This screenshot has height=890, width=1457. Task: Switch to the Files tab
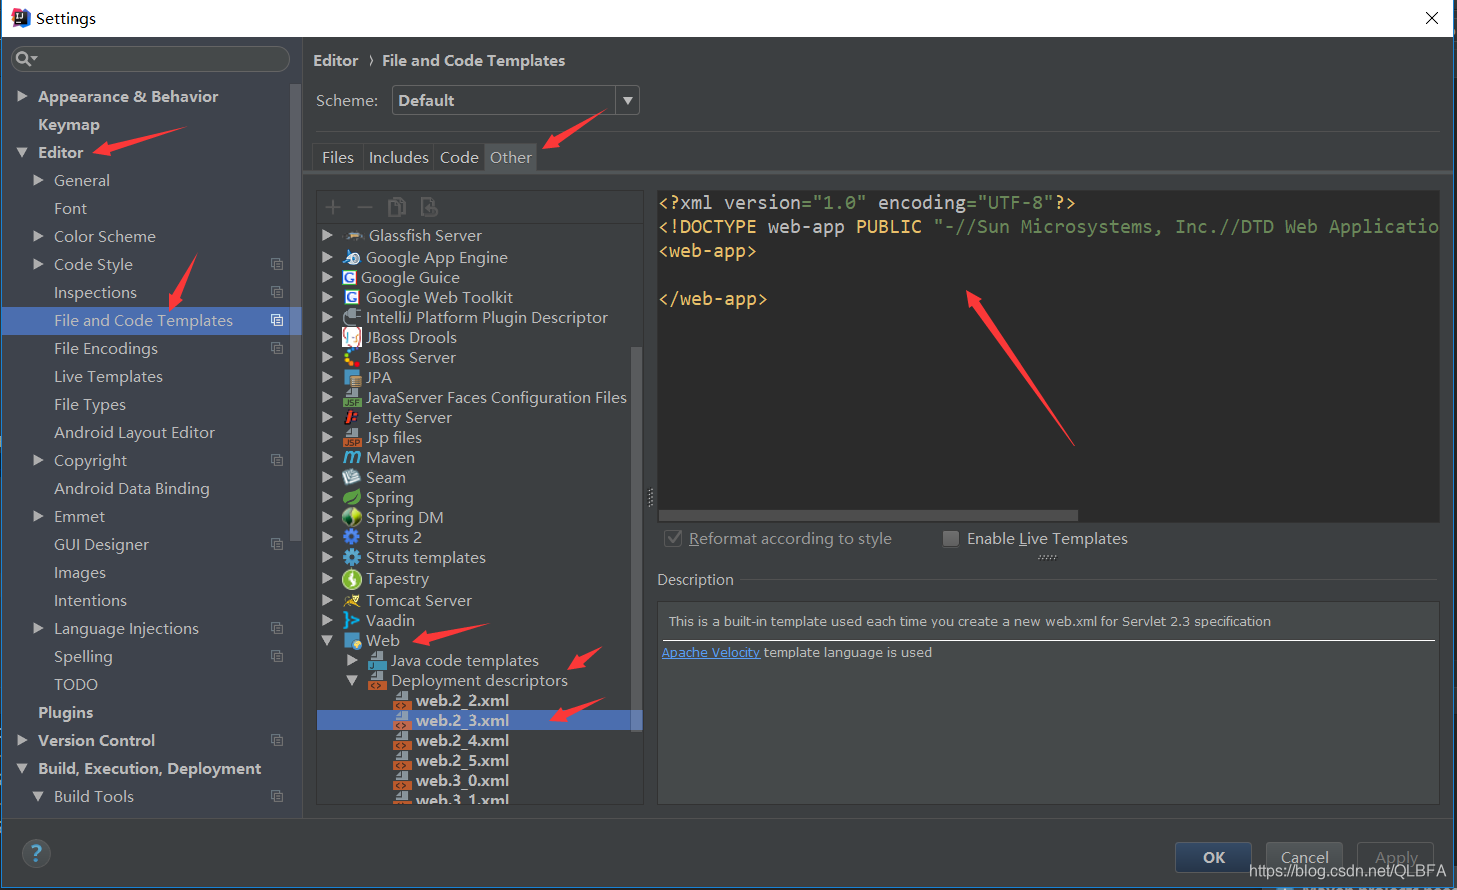coord(338,157)
